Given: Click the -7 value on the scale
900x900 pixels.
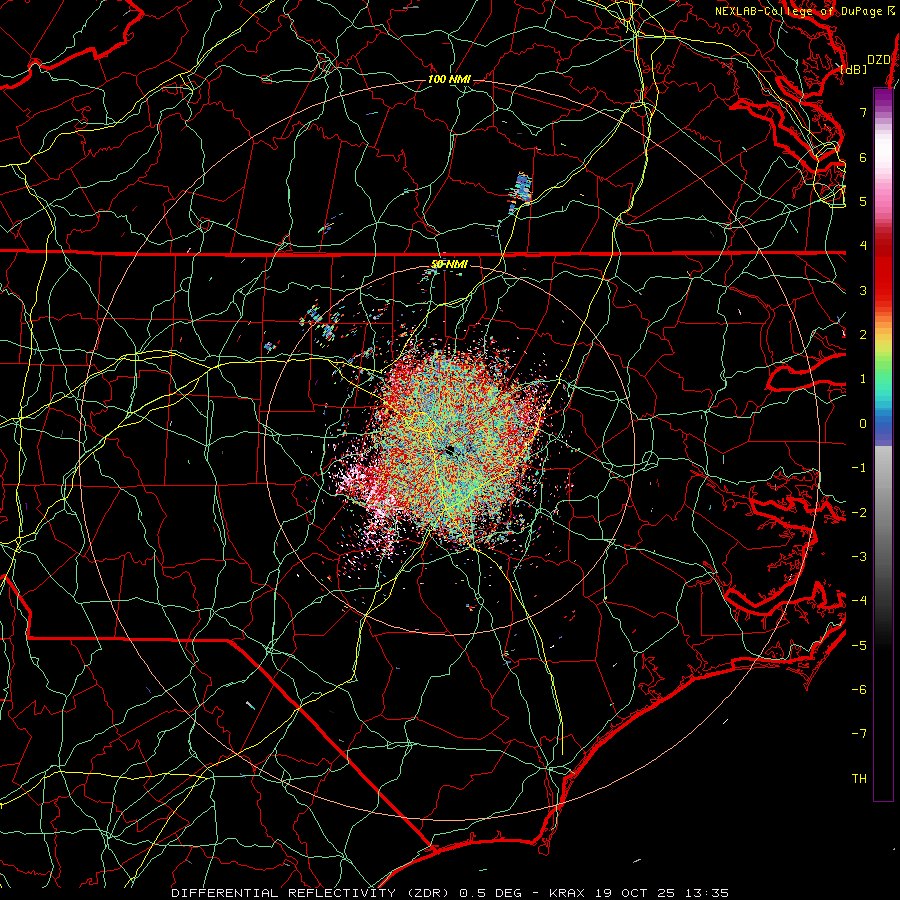Looking at the screenshot, I should pyautogui.click(x=859, y=734).
